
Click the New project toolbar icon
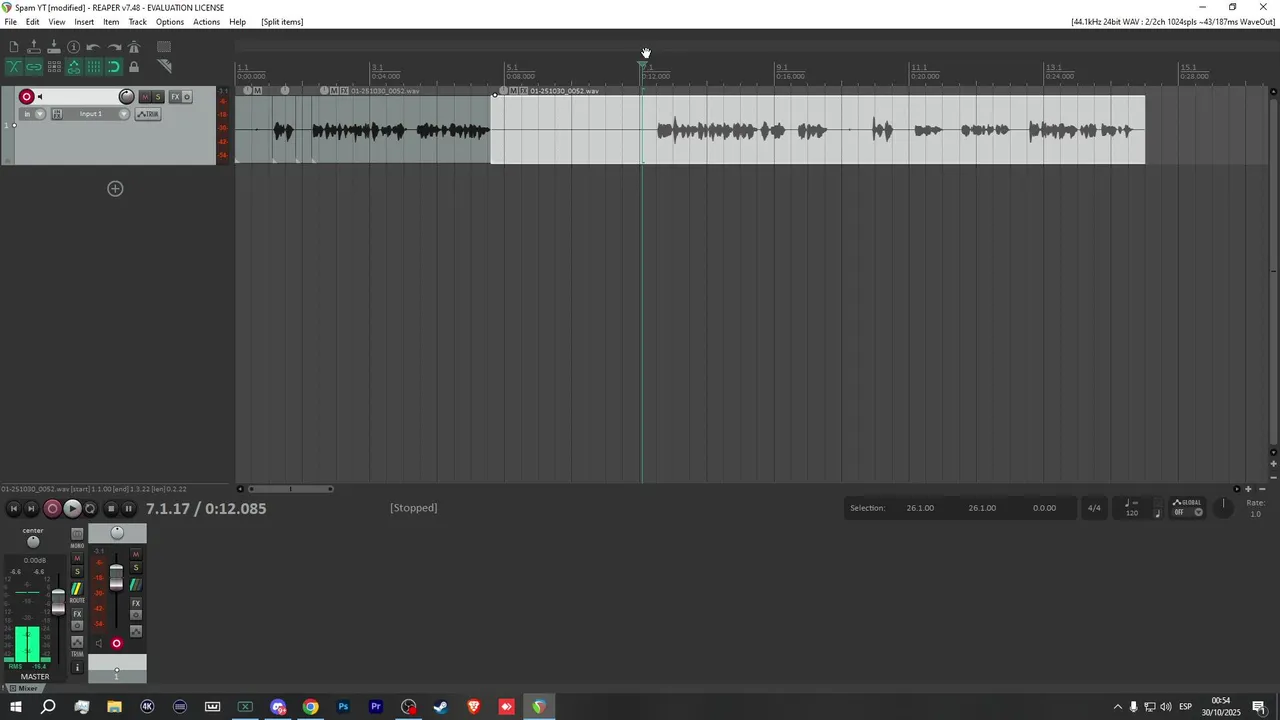point(14,47)
